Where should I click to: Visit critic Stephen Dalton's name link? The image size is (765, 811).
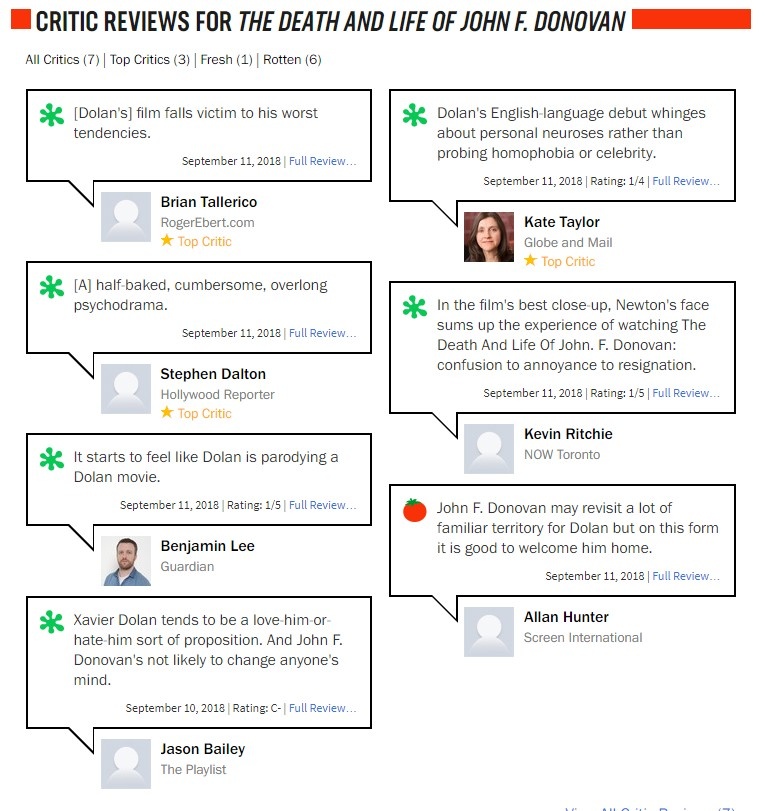click(x=213, y=374)
